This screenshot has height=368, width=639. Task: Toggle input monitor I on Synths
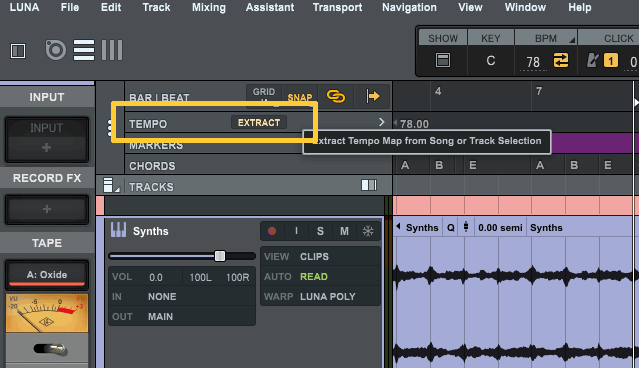click(x=296, y=231)
